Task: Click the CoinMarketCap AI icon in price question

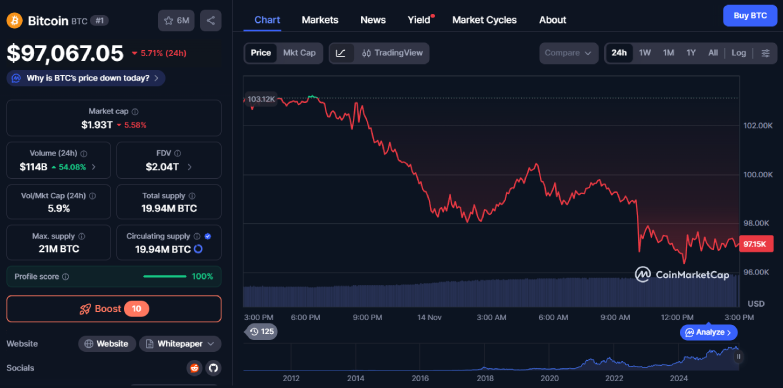Action: [x=16, y=78]
